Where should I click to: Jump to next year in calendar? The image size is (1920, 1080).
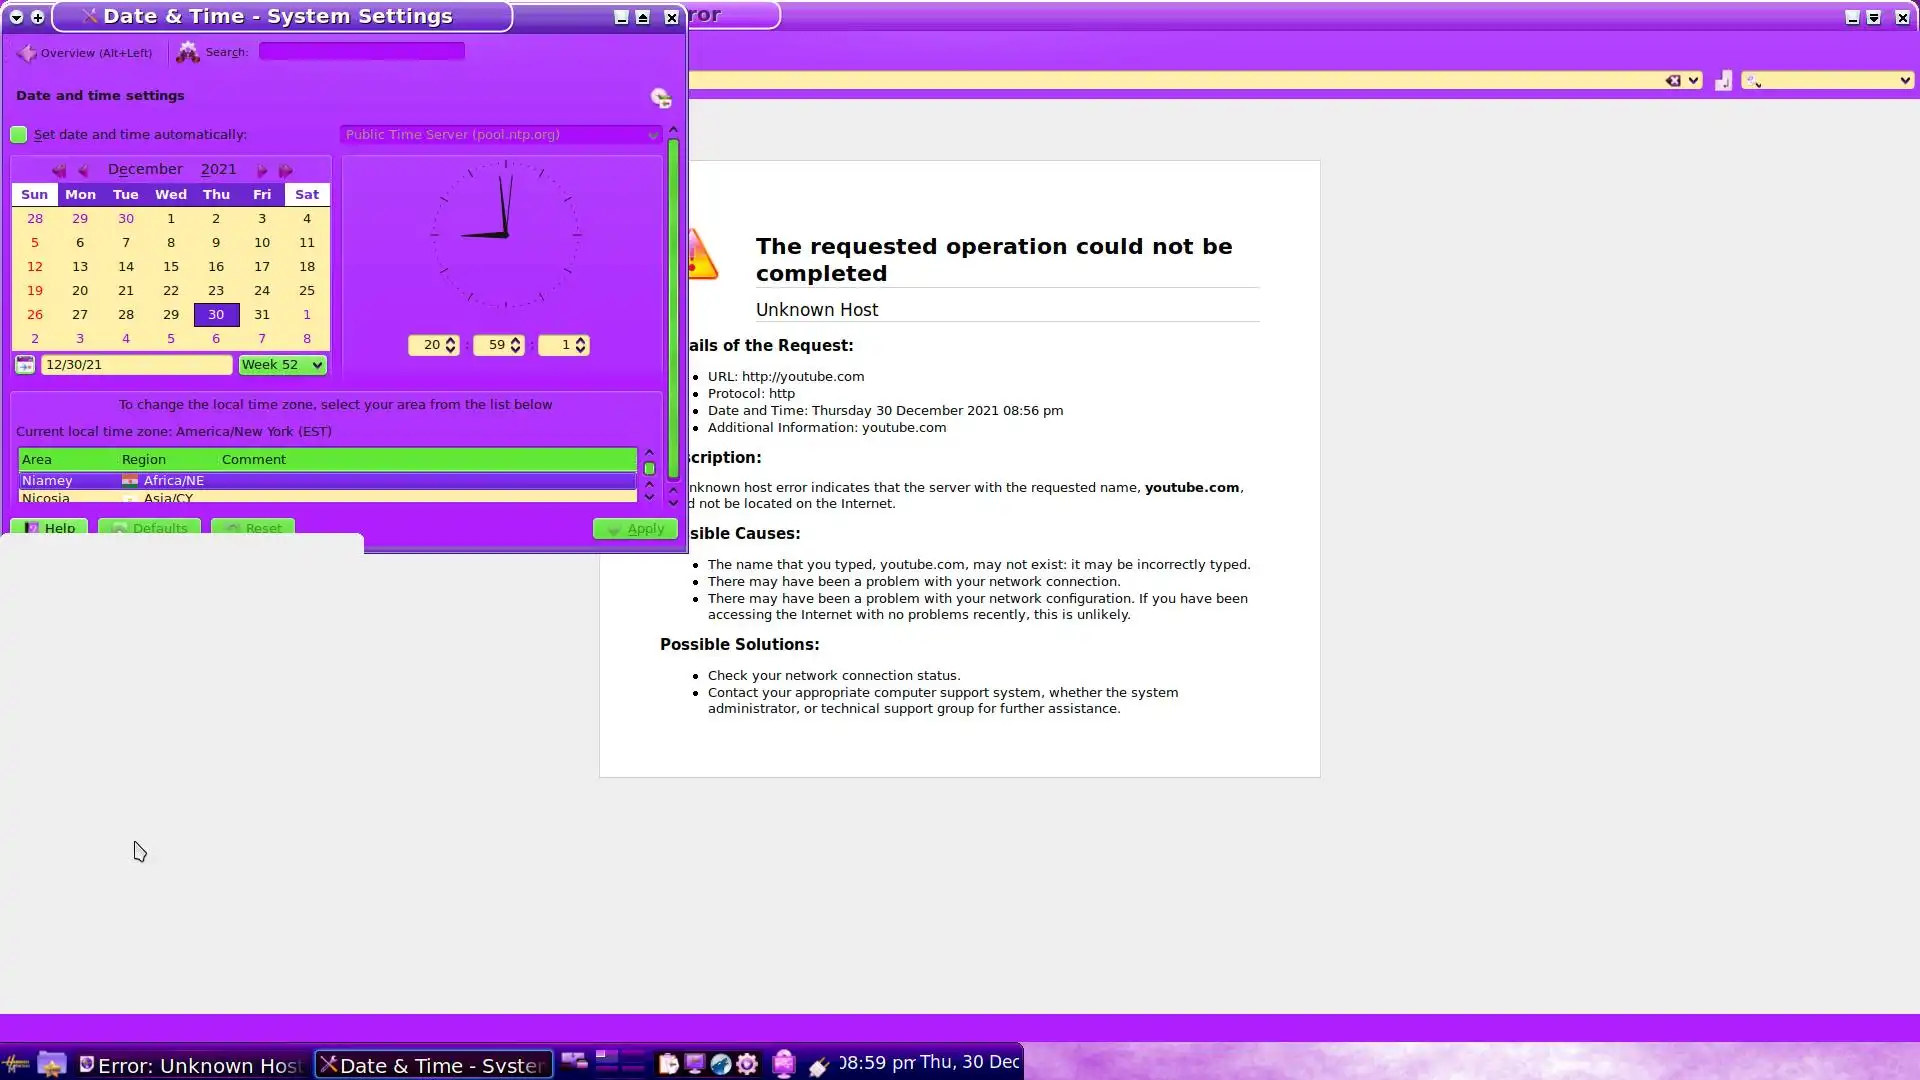coord(286,171)
